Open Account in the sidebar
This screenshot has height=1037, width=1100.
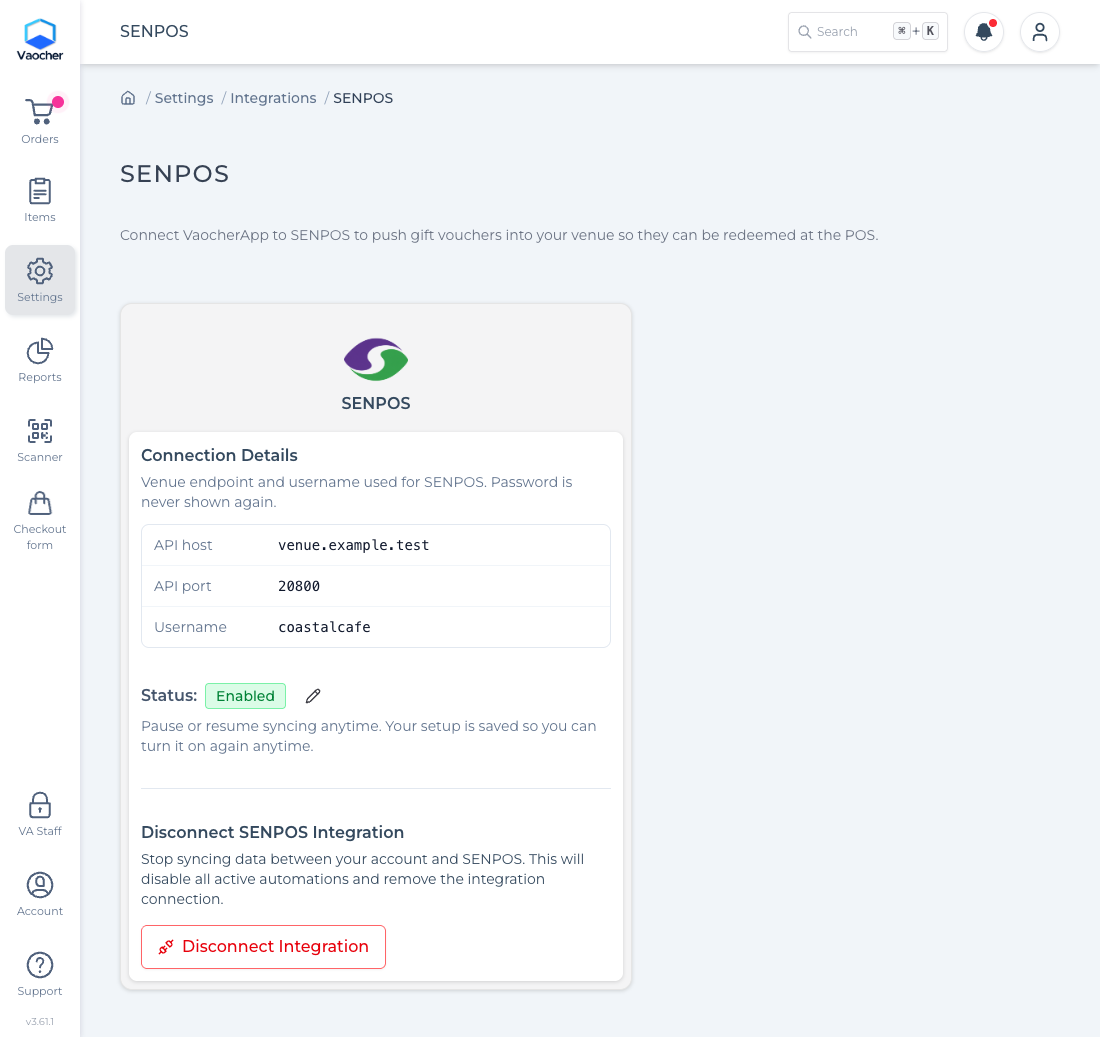[40, 895]
